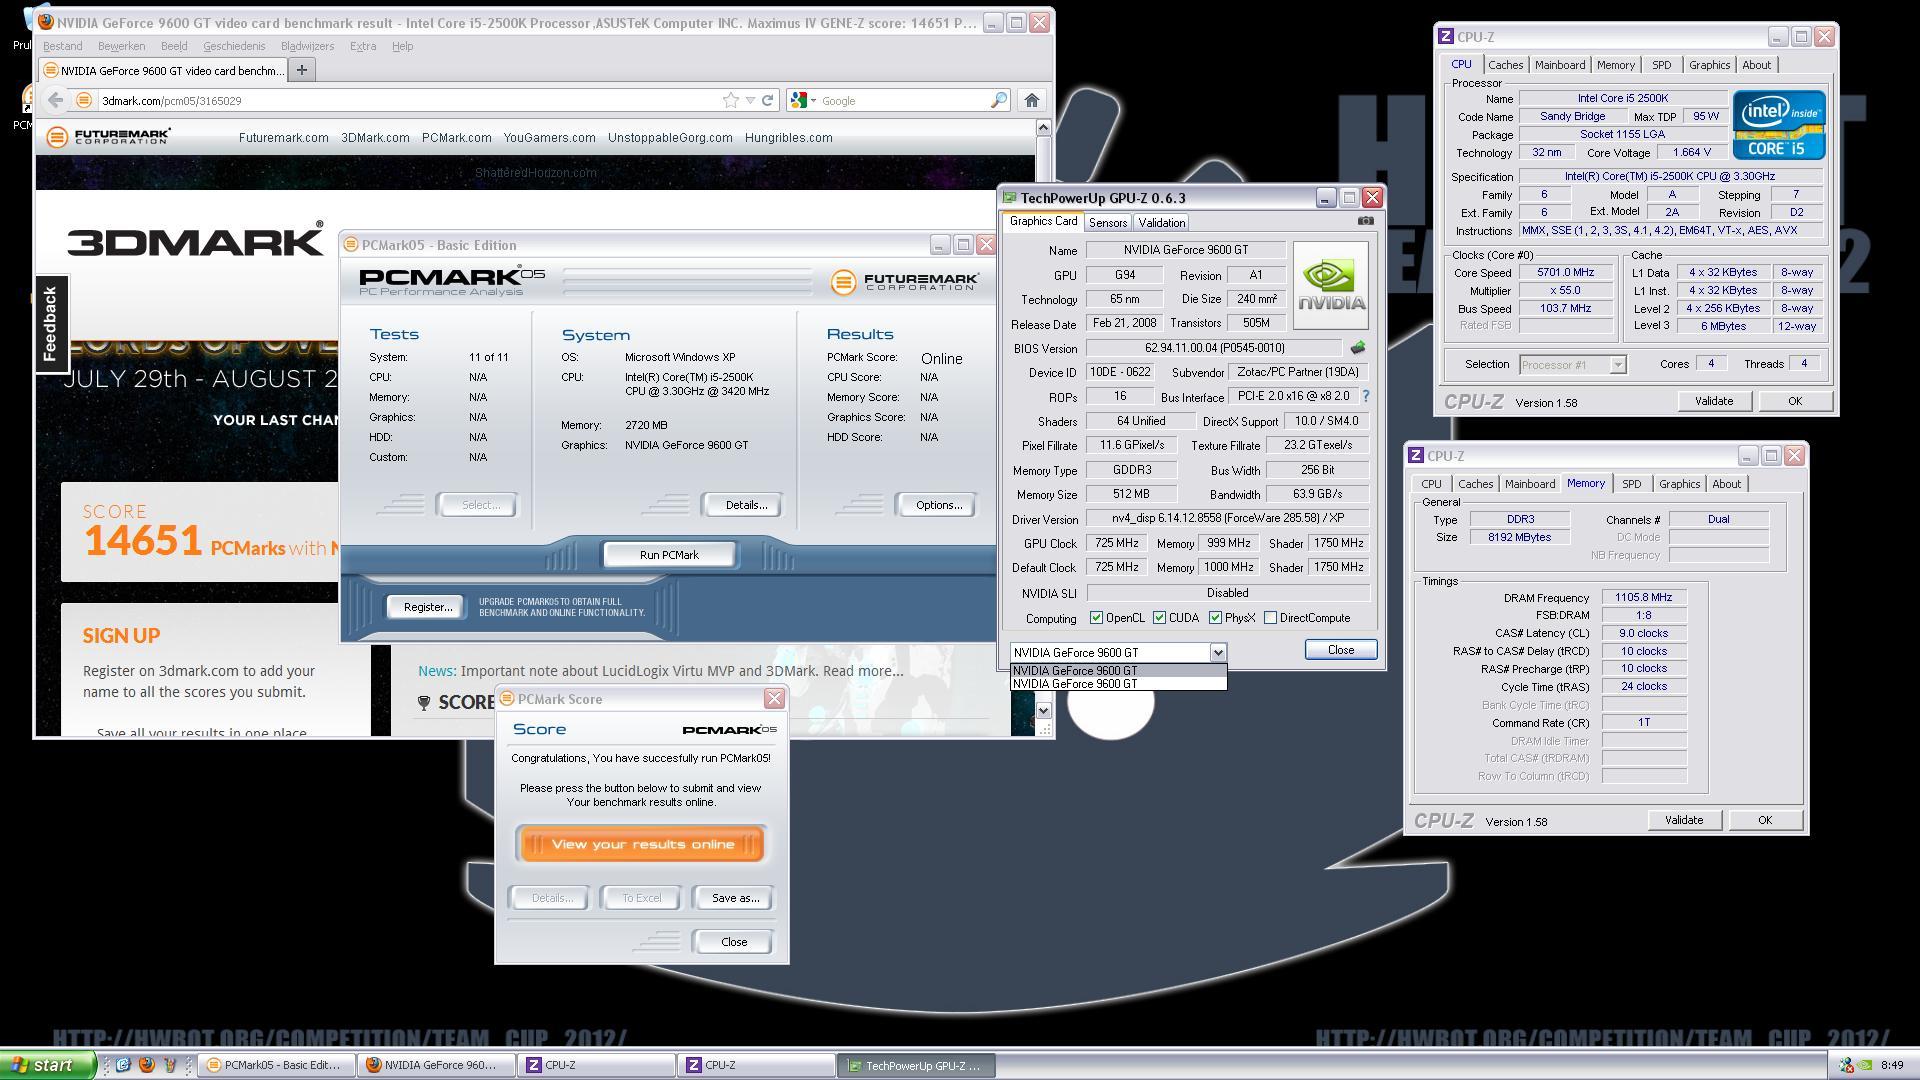Click the search magnifier in Google box
Image resolution: width=1920 pixels, height=1080 pixels.
pos(998,100)
